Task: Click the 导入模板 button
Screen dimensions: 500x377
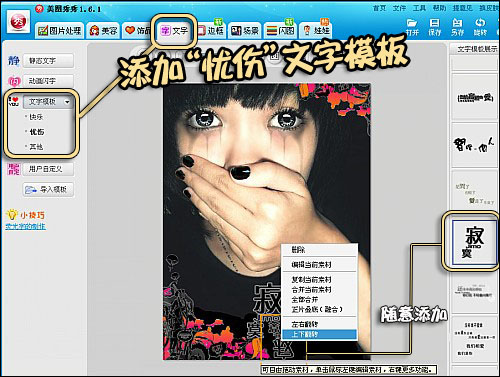Action: (x=48, y=190)
